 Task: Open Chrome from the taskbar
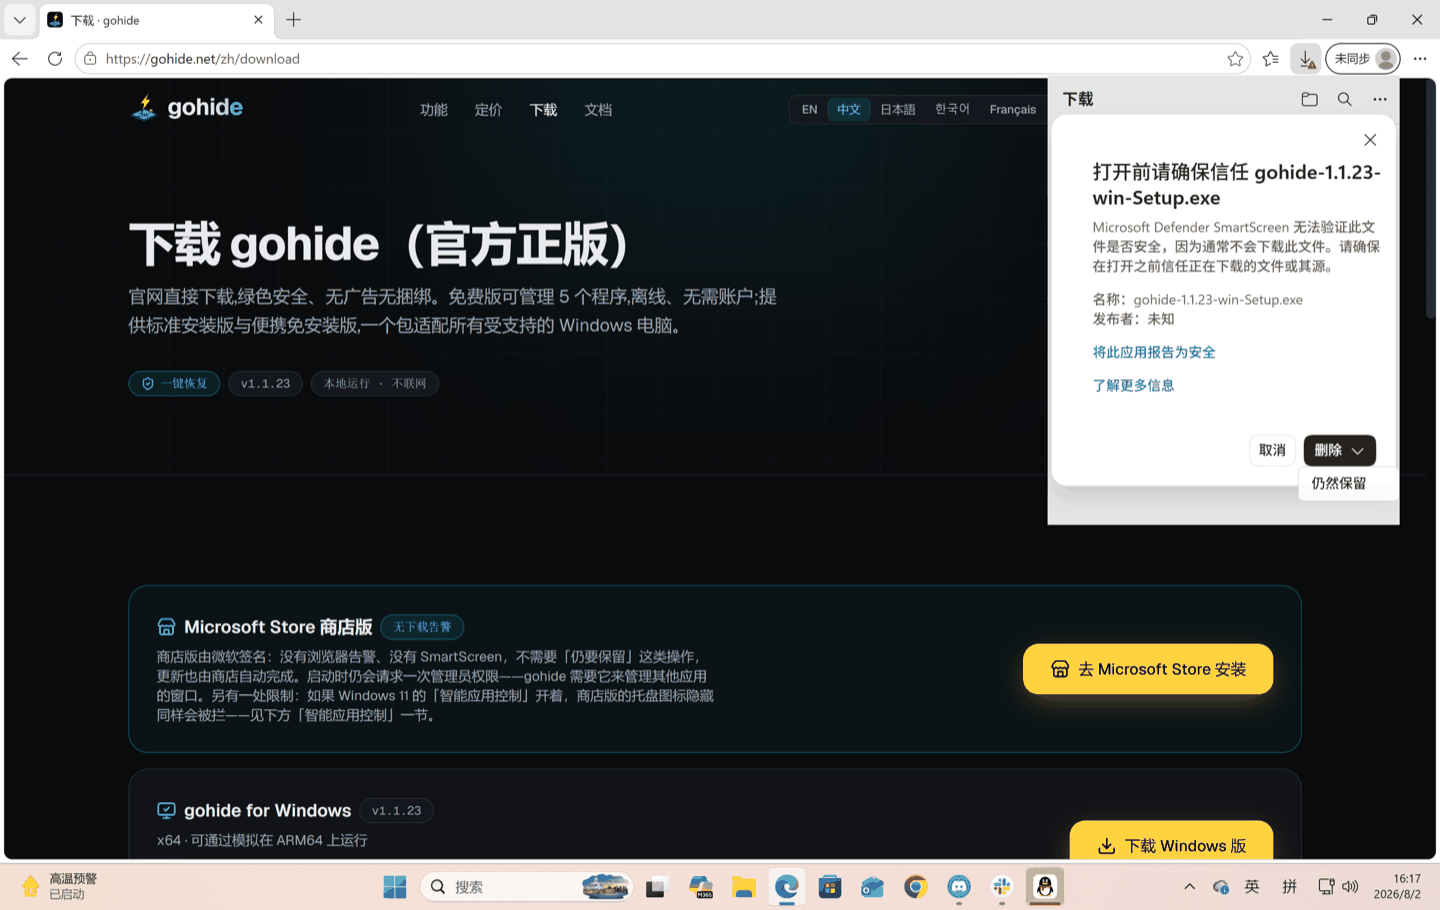pyautogui.click(x=916, y=887)
